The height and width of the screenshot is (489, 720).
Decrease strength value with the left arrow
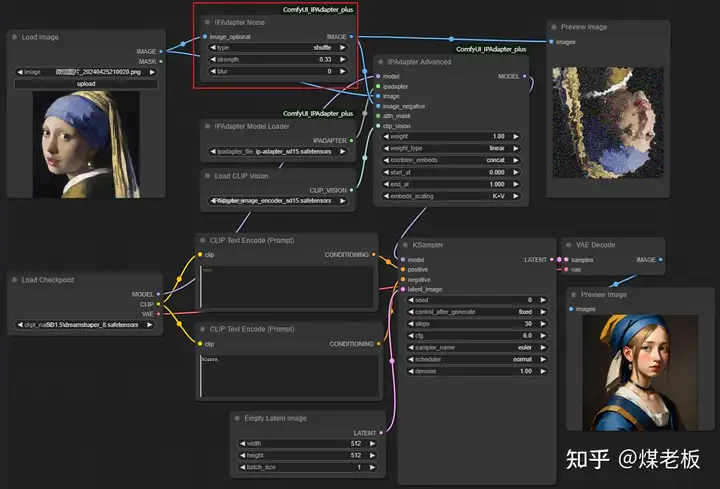pos(213,59)
